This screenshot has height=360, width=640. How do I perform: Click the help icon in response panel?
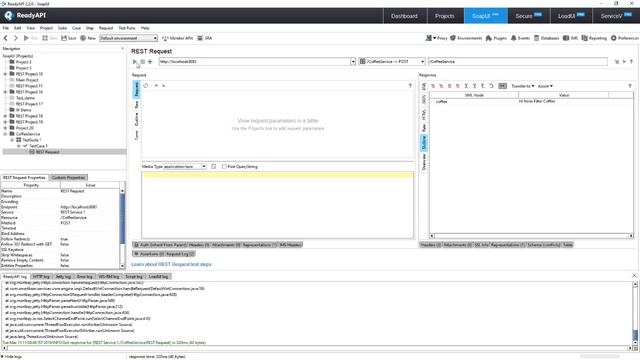(630, 86)
